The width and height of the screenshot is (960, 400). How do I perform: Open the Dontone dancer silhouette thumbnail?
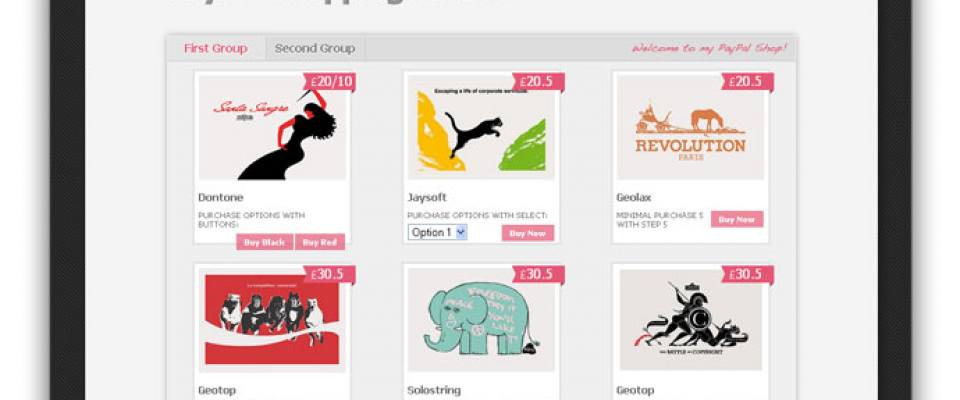coord(272,127)
